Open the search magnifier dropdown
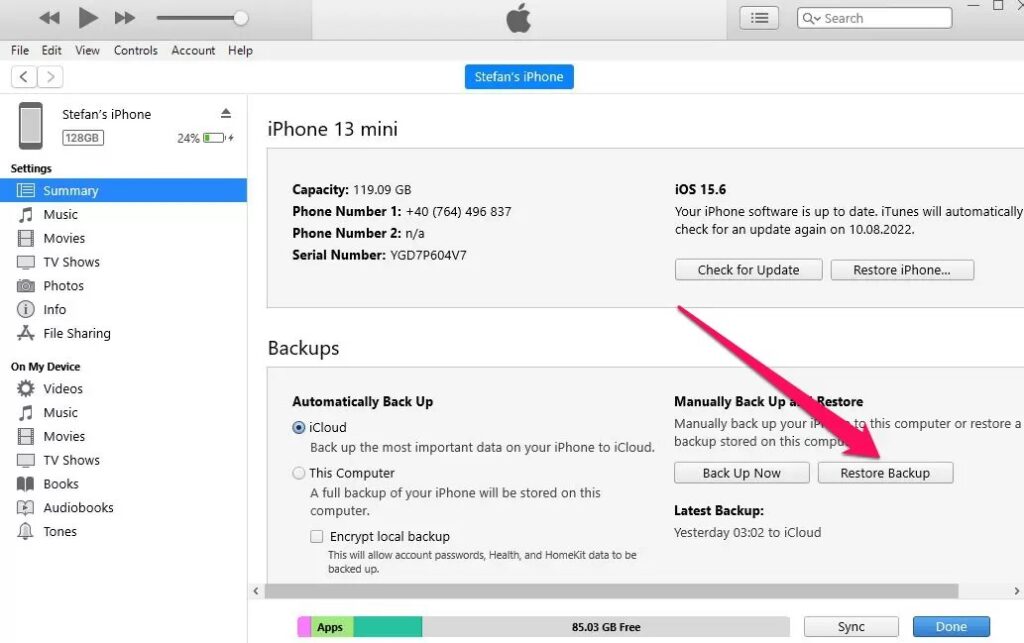This screenshot has width=1024, height=643. [810, 18]
